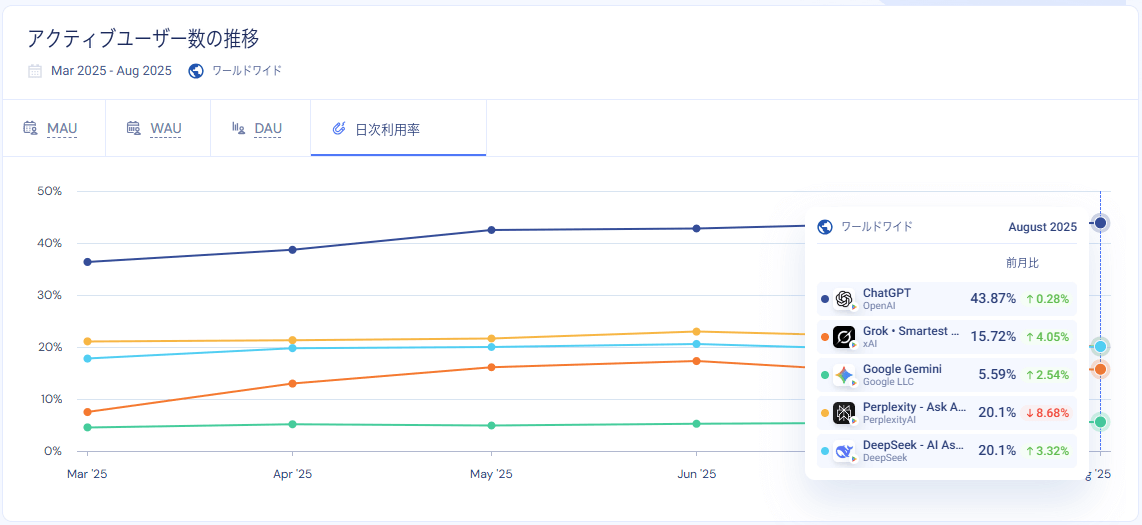Image resolution: width=1142 pixels, height=525 pixels.
Task: Click the MAU tab calendar icon
Action: pos(30,129)
